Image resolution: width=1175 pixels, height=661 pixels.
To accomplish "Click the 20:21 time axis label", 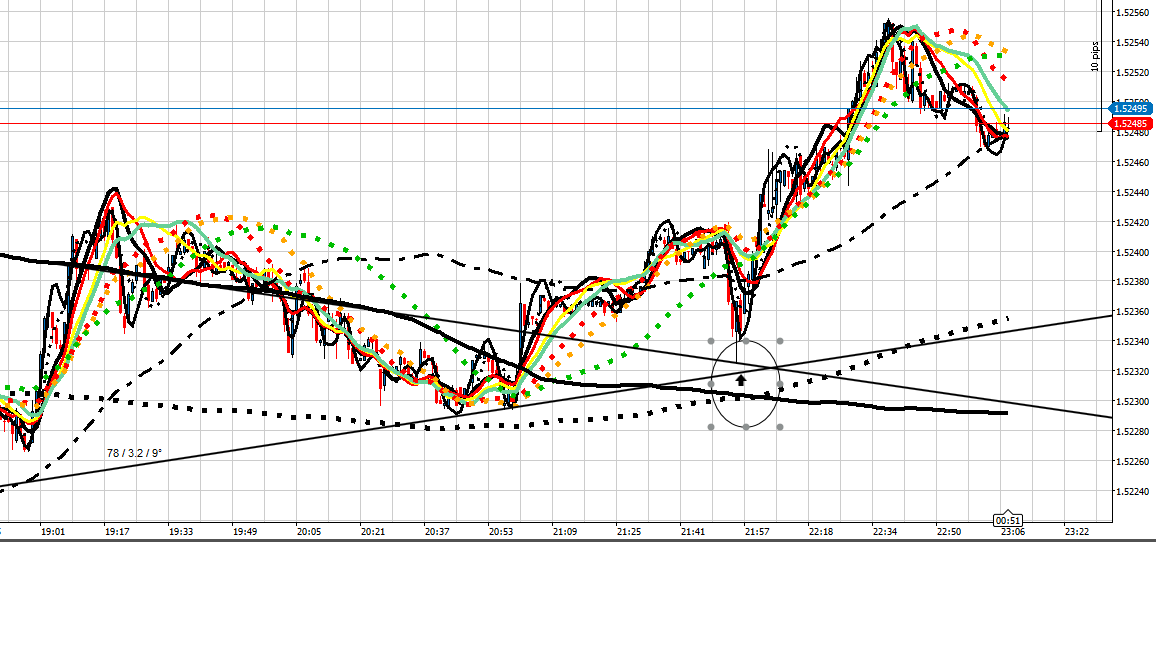I will pos(372,531).
